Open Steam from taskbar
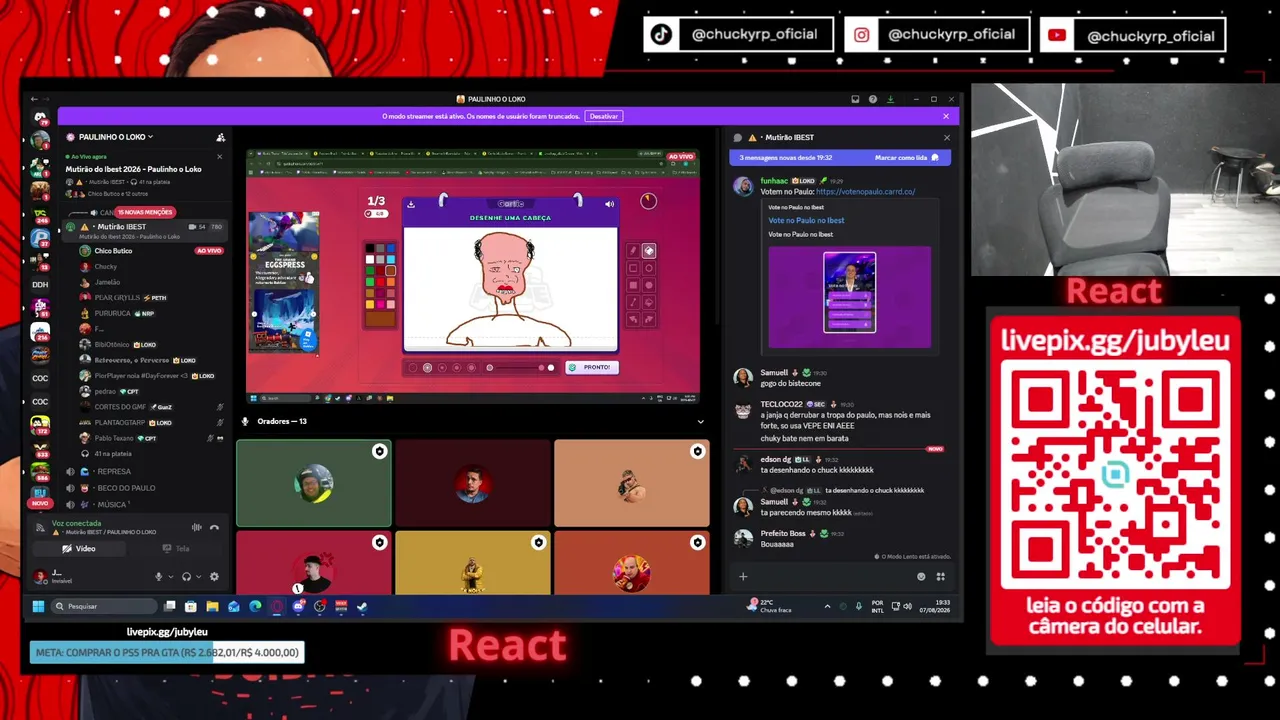 (x=362, y=606)
